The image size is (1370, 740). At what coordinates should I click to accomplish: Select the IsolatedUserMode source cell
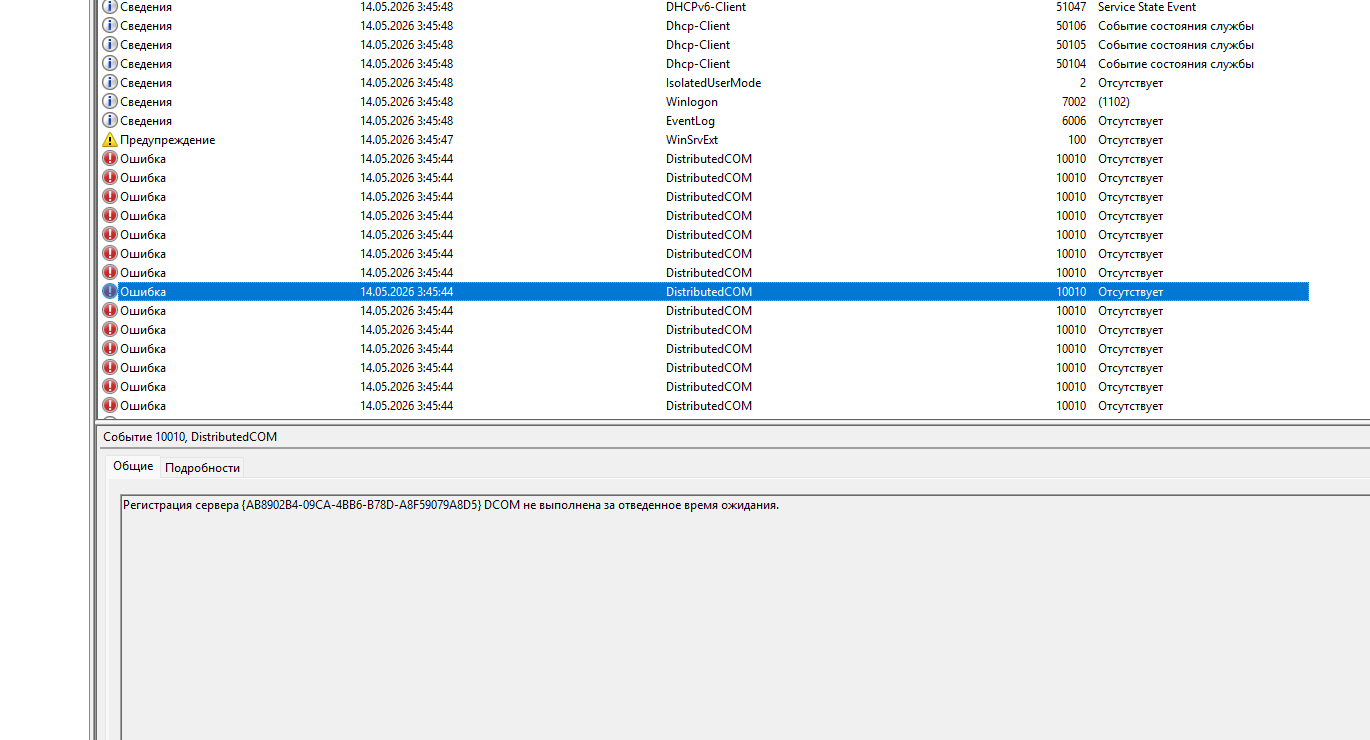[714, 83]
